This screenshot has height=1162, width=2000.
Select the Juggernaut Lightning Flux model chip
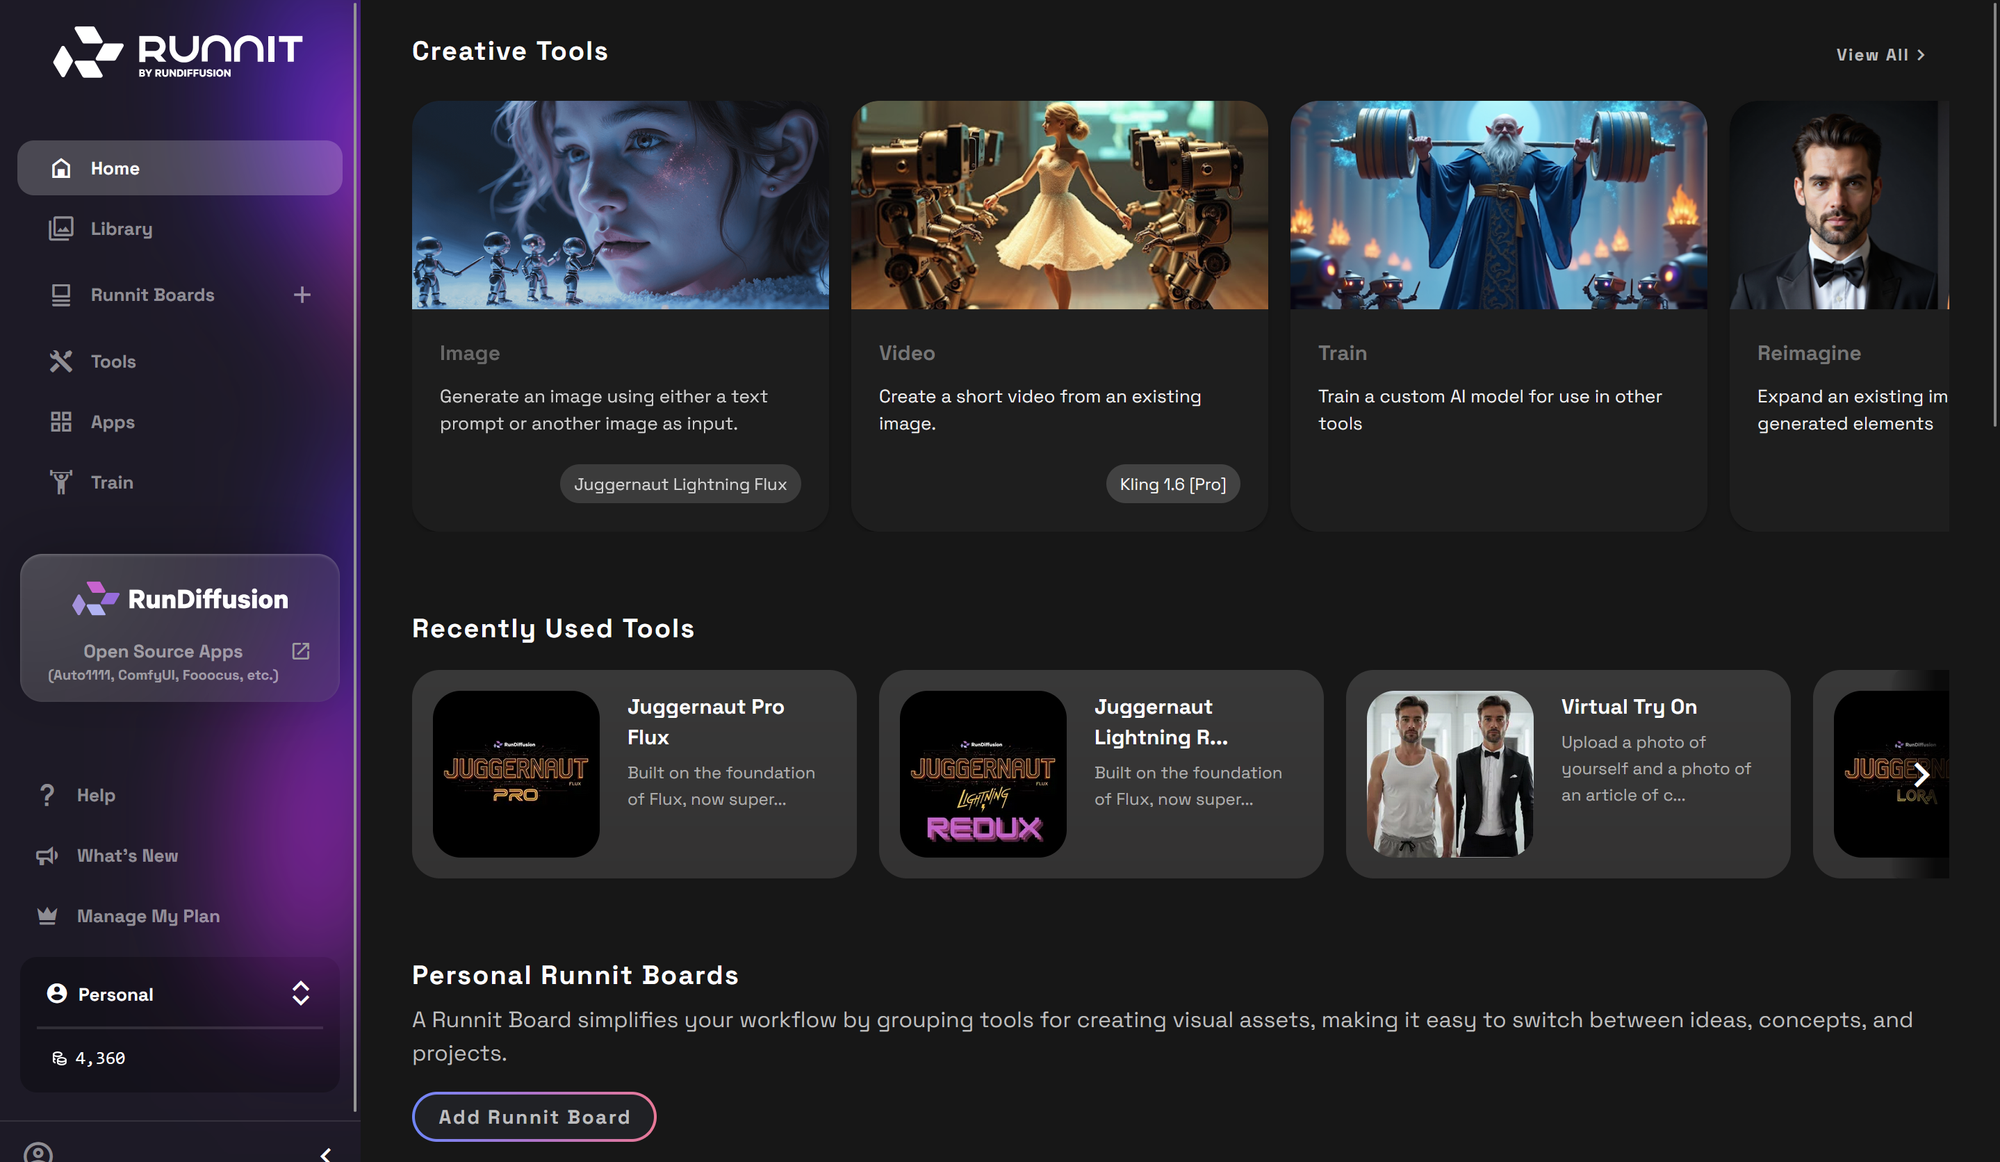click(x=680, y=484)
